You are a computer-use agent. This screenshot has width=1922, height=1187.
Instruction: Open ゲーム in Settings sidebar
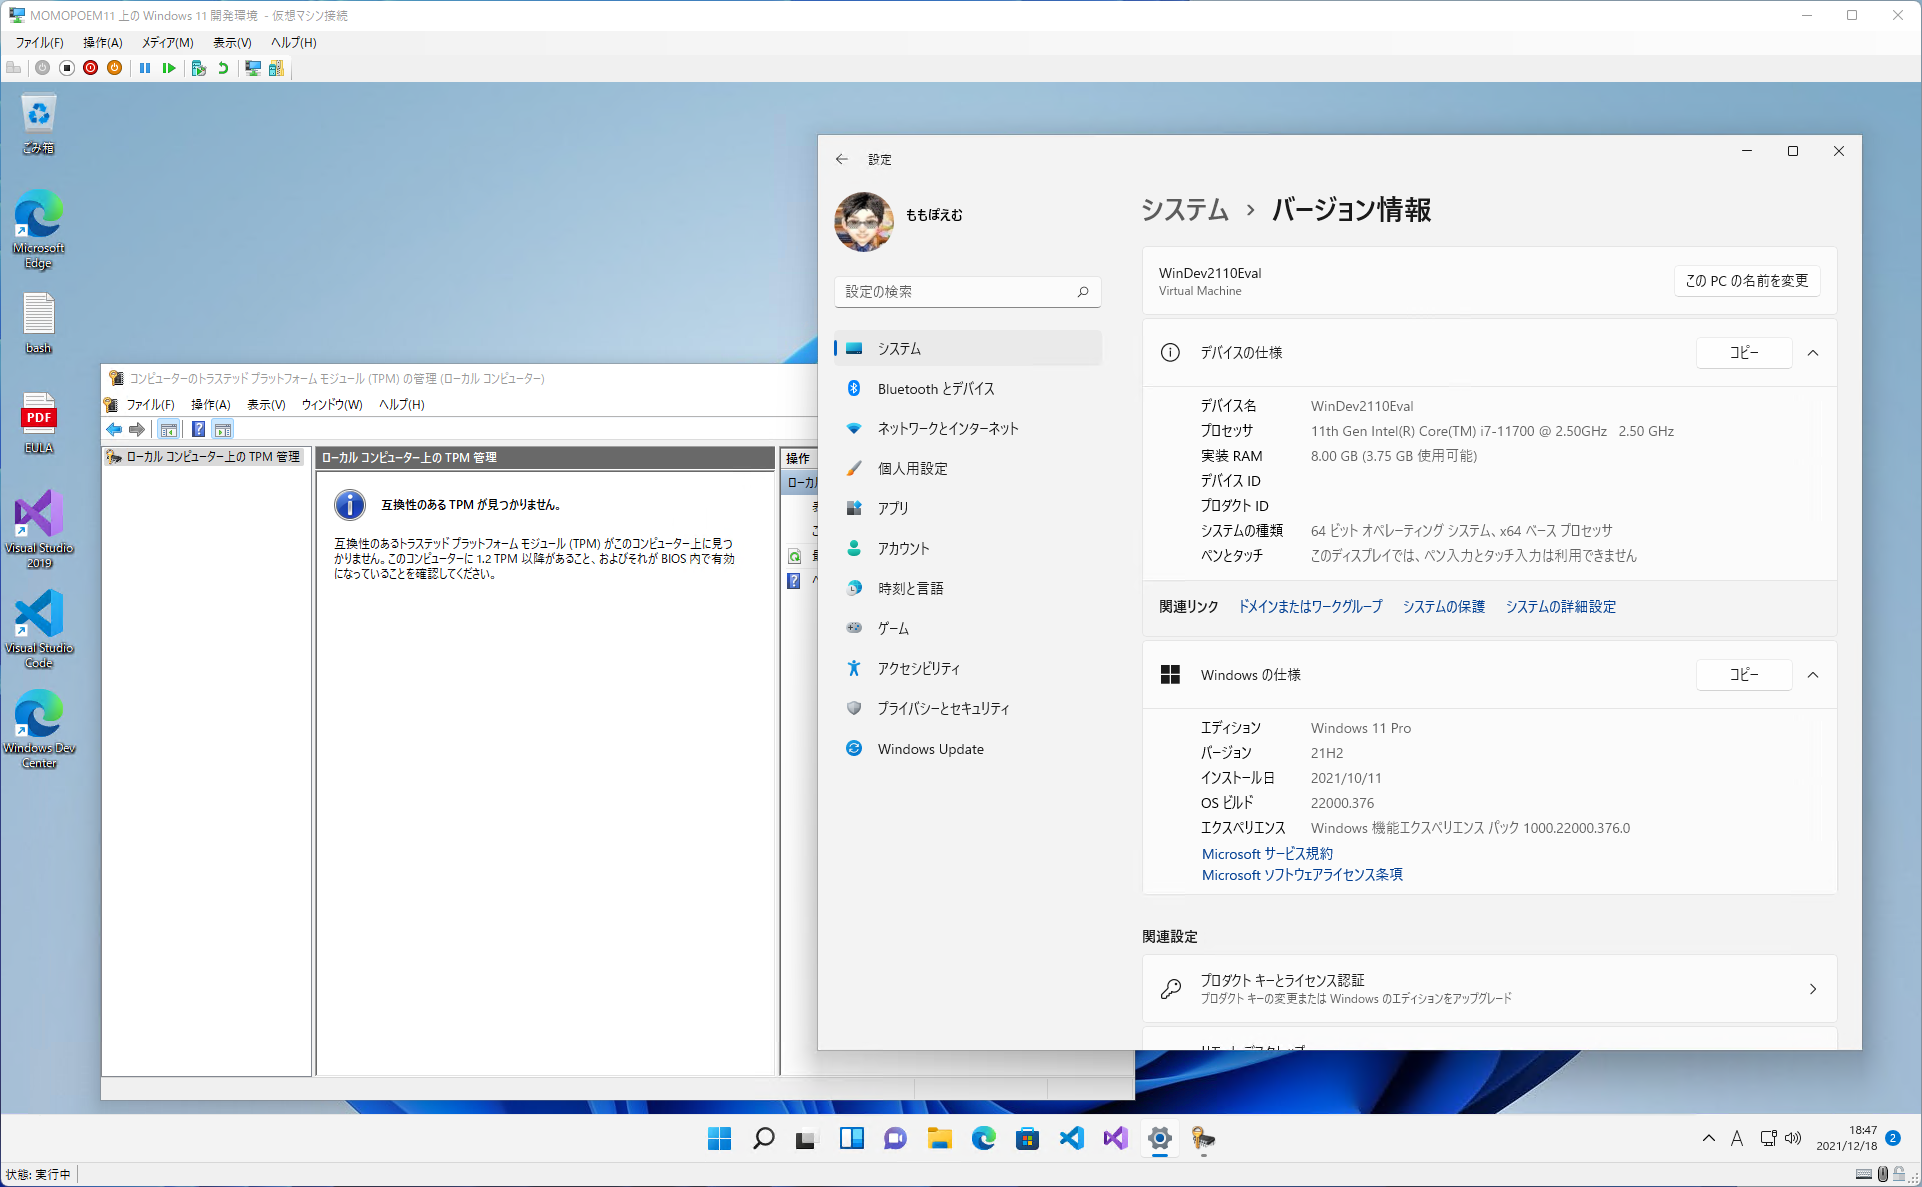pyautogui.click(x=967, y=628)
